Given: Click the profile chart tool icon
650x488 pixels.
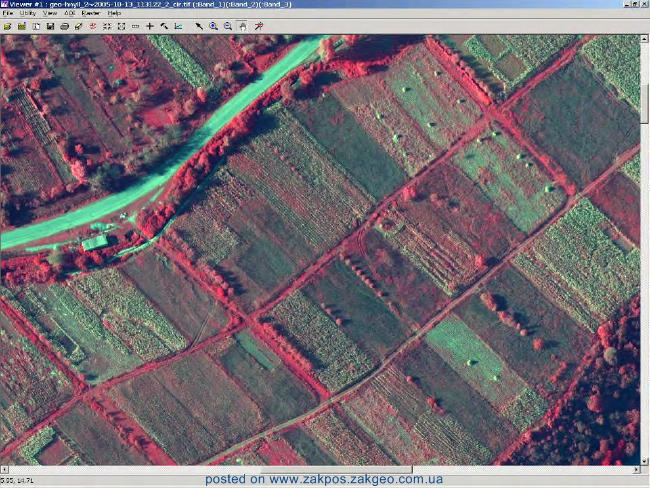Looking at the screenshot, I should click(178, 27).
